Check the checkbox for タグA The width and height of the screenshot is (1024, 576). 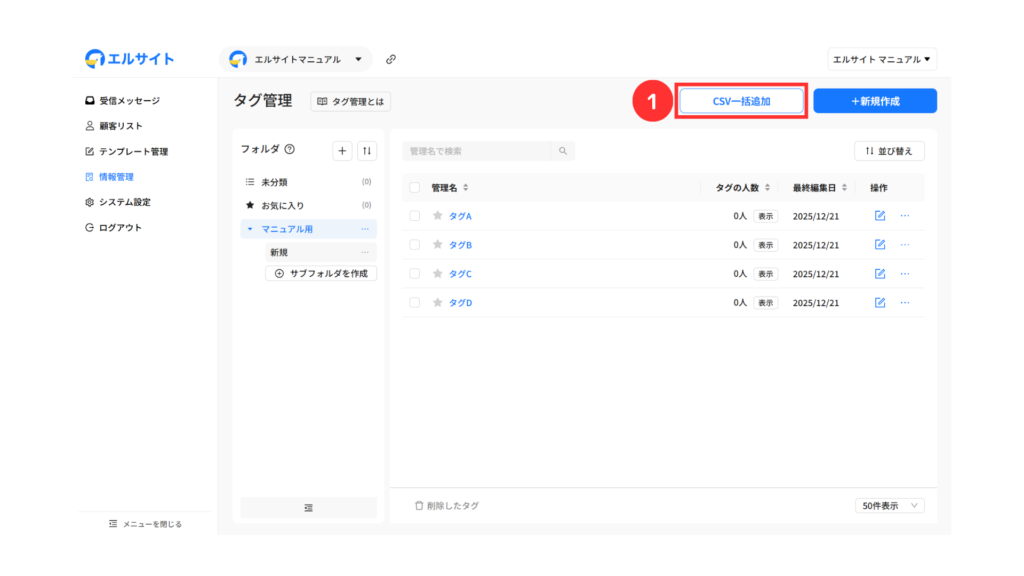[415, 216]
